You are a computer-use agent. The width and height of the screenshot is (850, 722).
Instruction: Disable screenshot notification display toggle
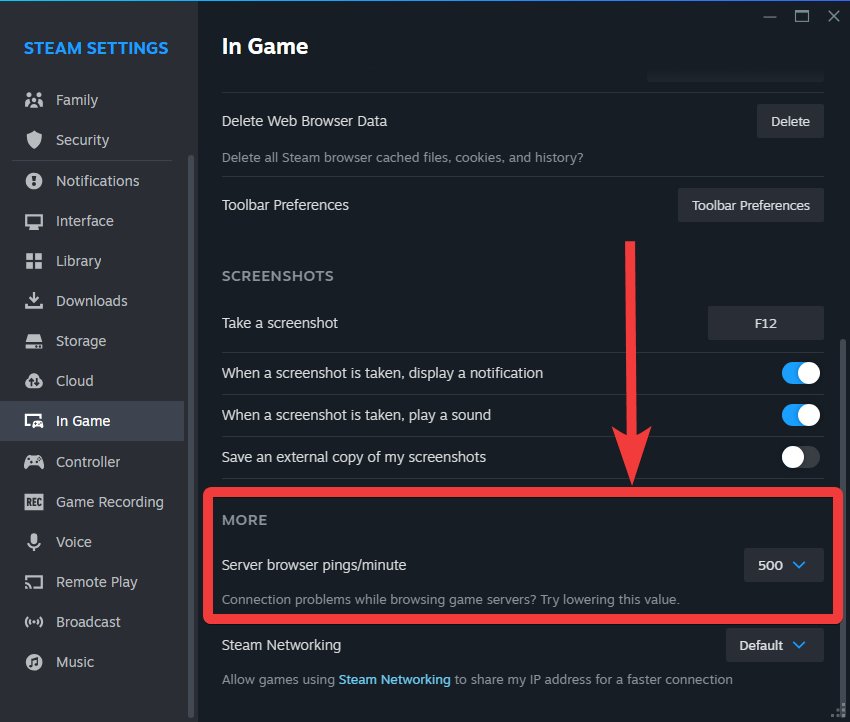point(800,373)
